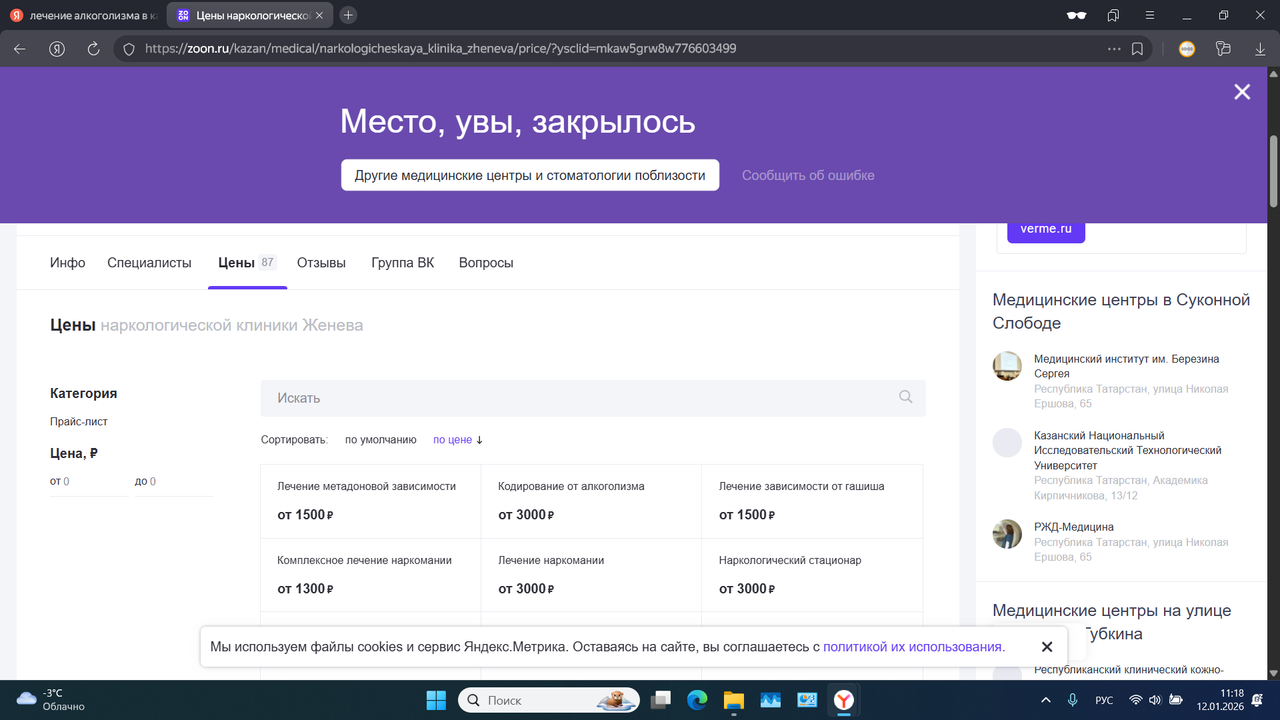
Task: Click inside the 'Искать' search field
Action: pos(500,397)
